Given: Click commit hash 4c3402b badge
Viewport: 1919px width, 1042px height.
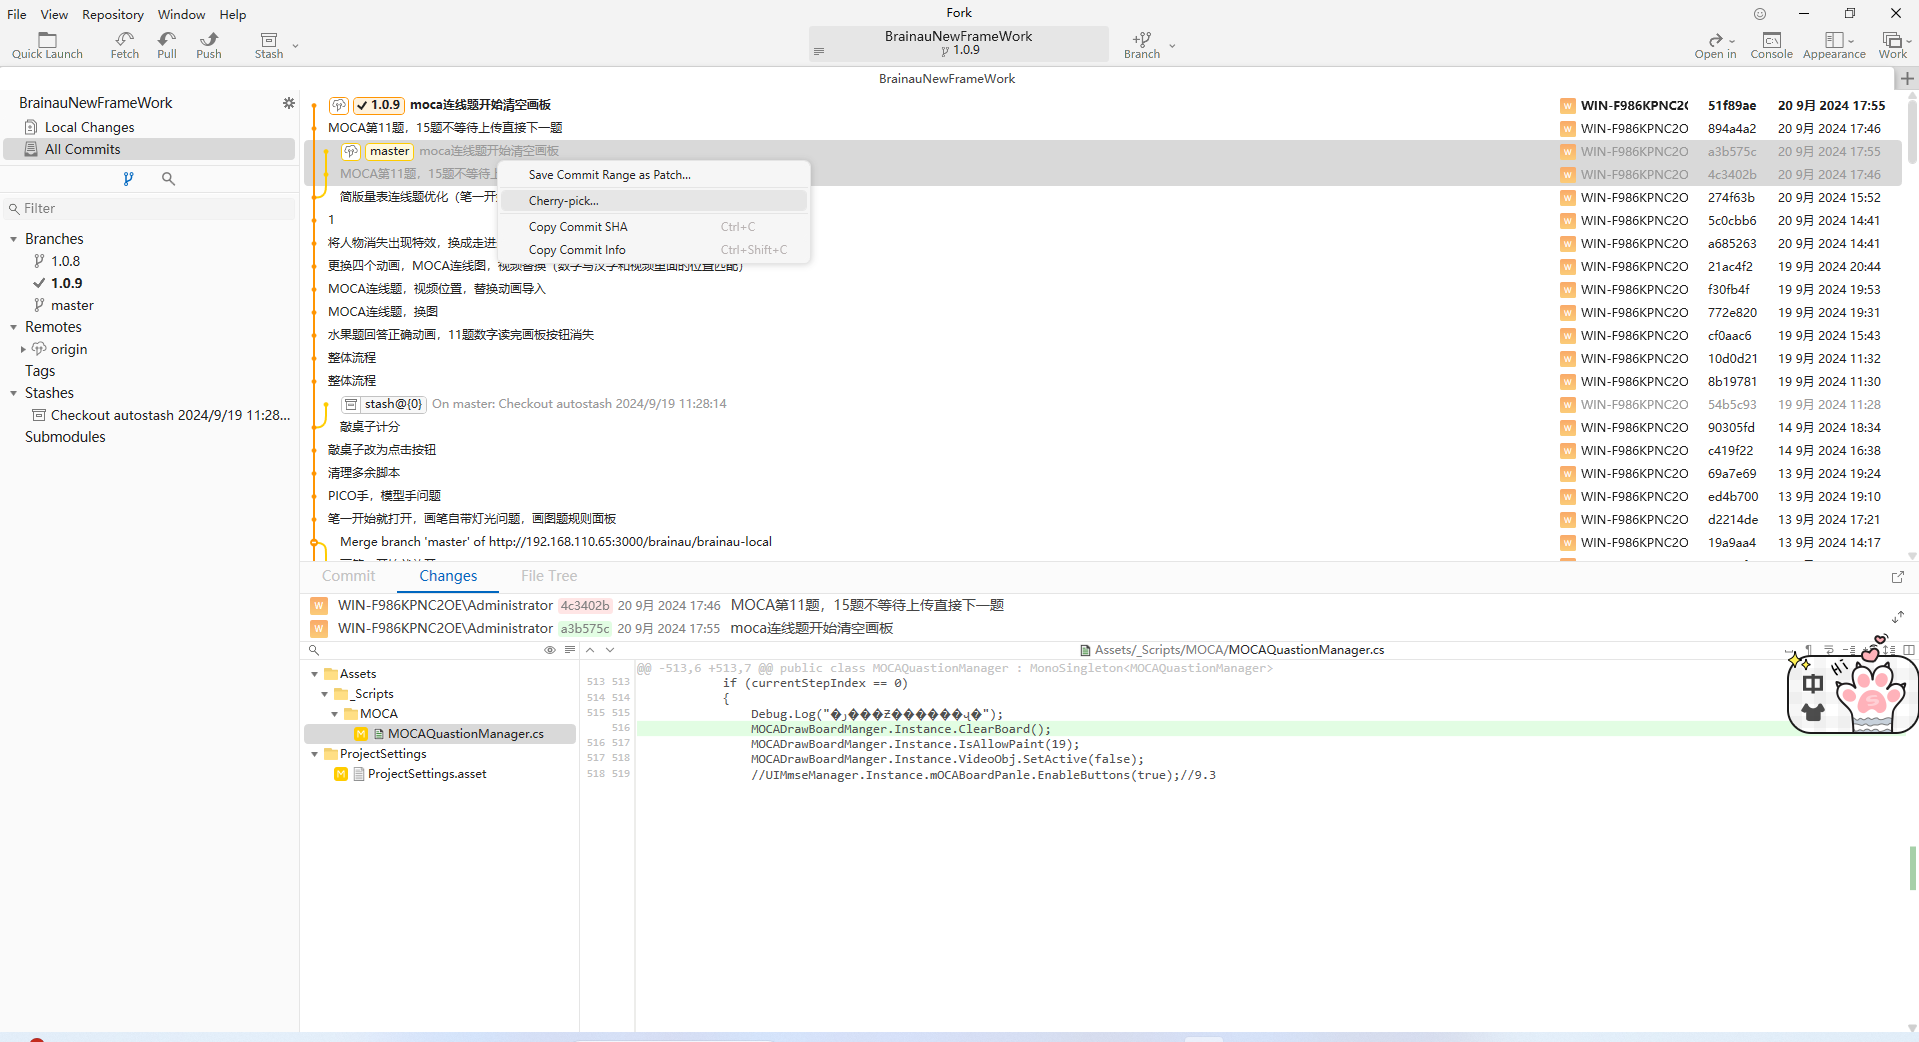Looking at the screenshot, I should (585, 606).
